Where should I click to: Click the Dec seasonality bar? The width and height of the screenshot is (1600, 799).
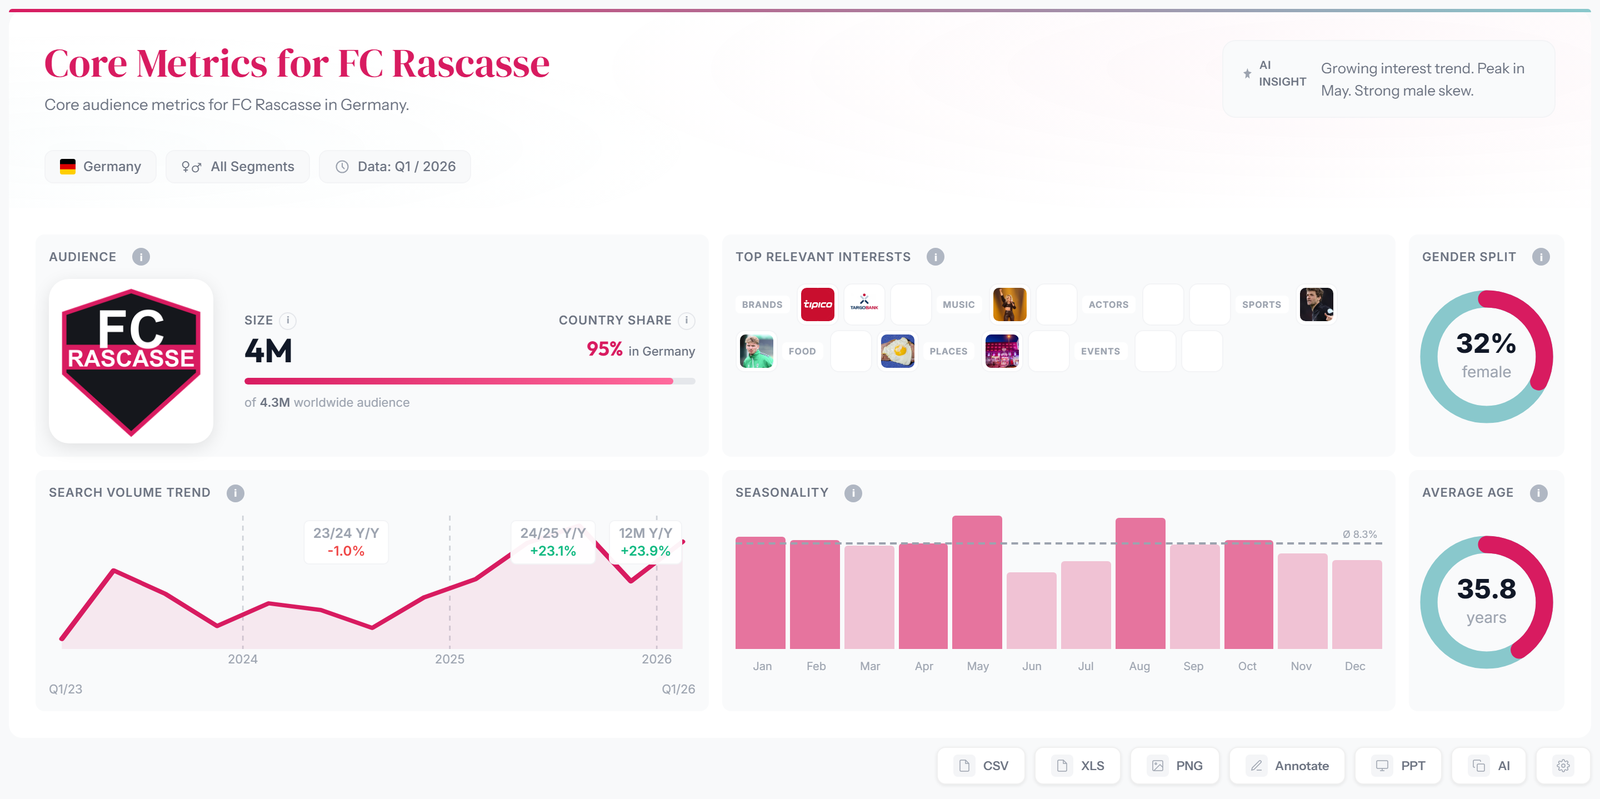1356,605
